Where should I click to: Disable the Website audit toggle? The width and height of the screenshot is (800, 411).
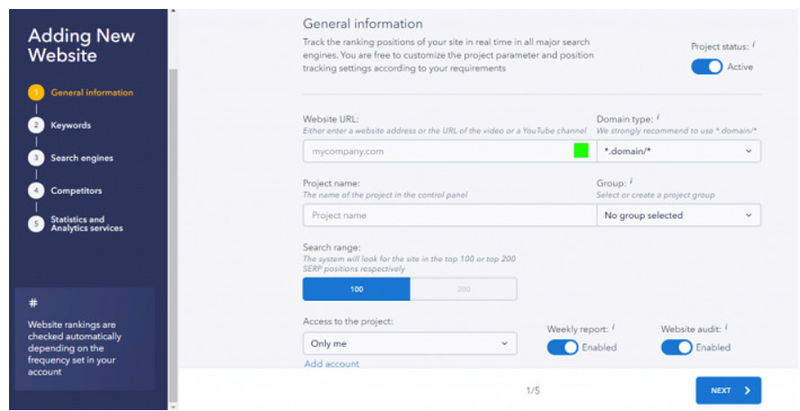click(677, 347)
